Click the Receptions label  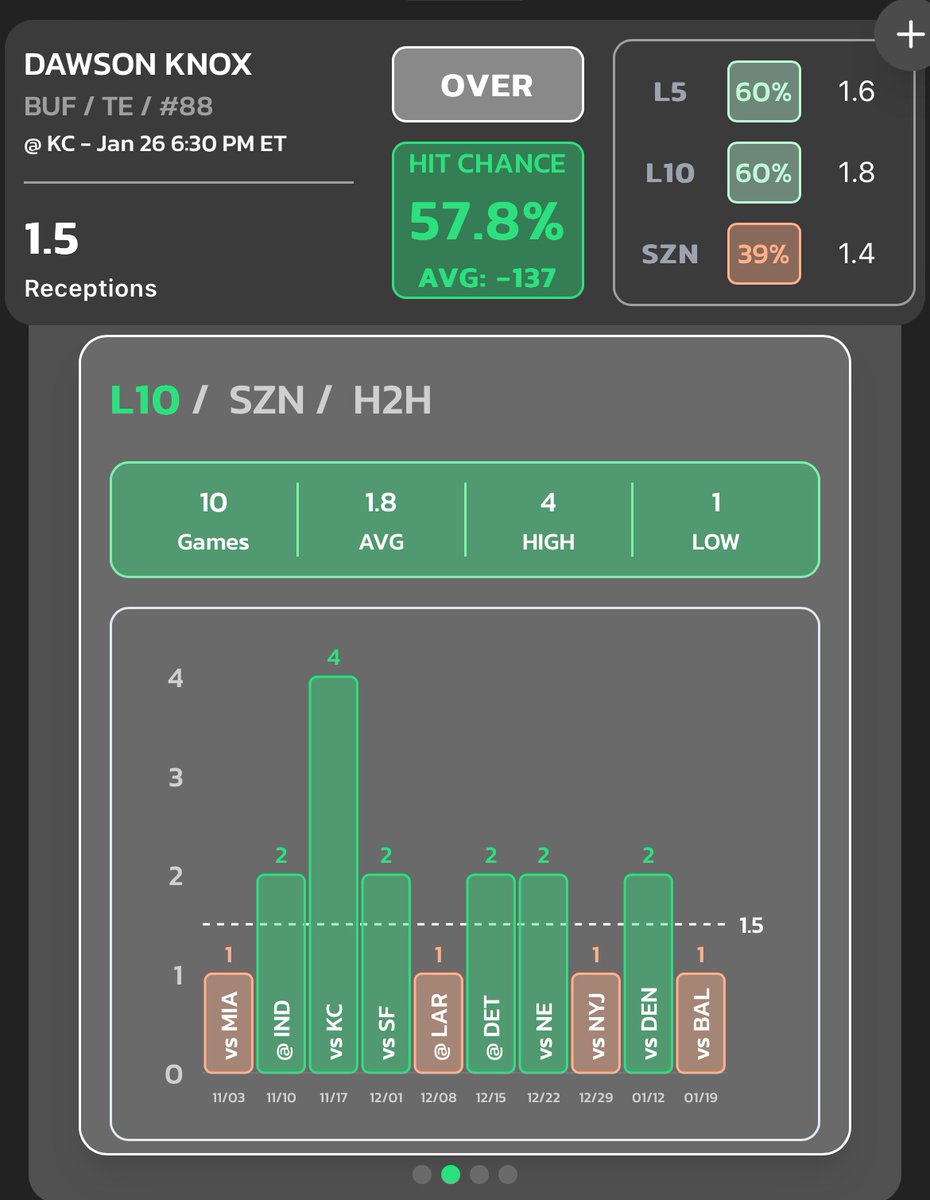[x=91, y=289]
